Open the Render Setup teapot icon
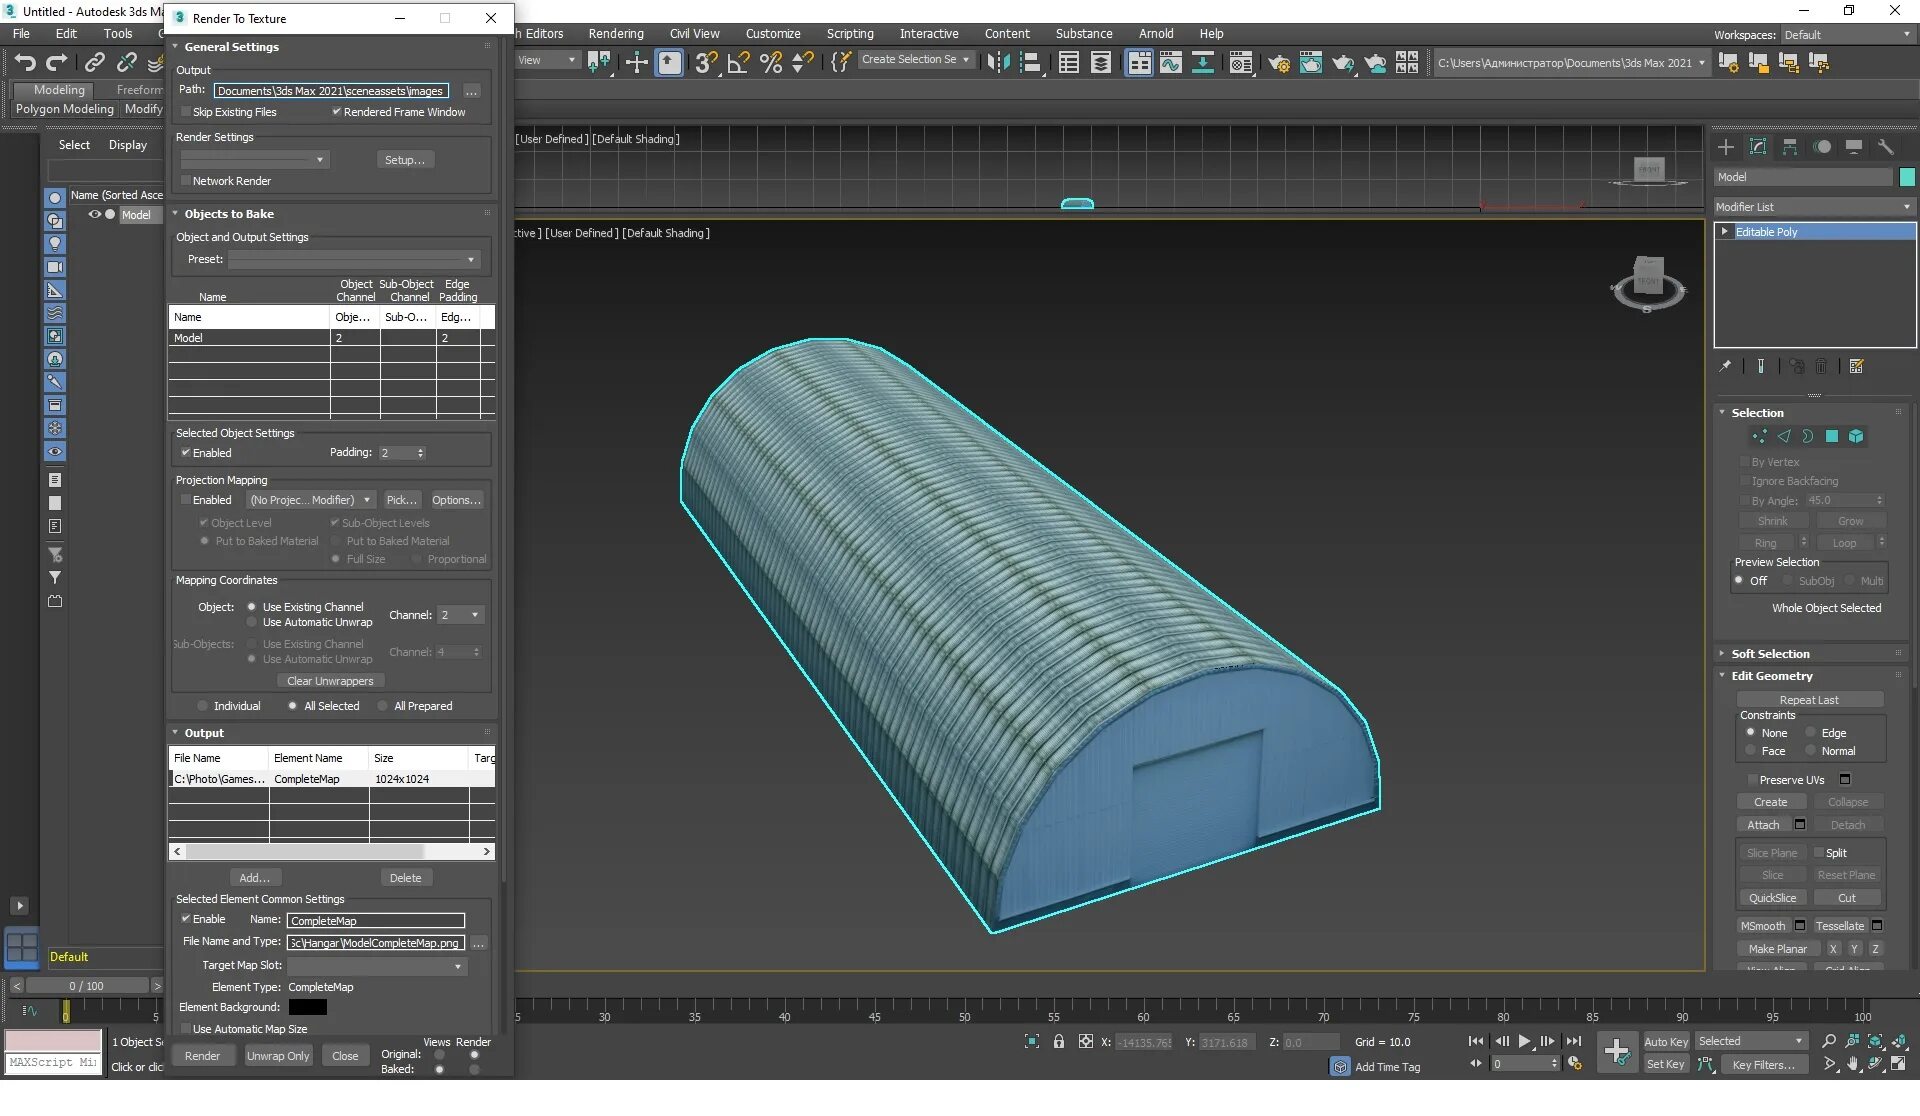 tap(1278, 62)
